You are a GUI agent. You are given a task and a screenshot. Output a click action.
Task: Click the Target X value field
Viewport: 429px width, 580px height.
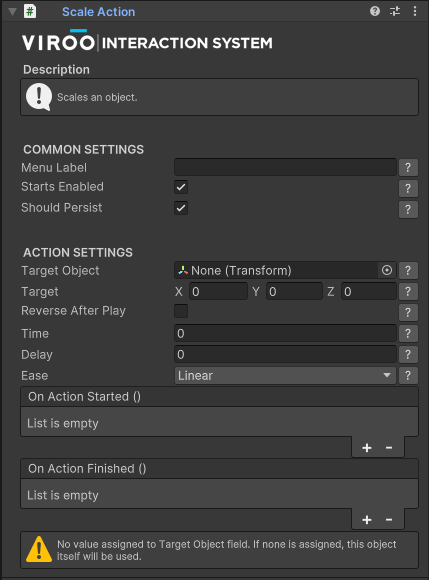(x=218, y=291)
